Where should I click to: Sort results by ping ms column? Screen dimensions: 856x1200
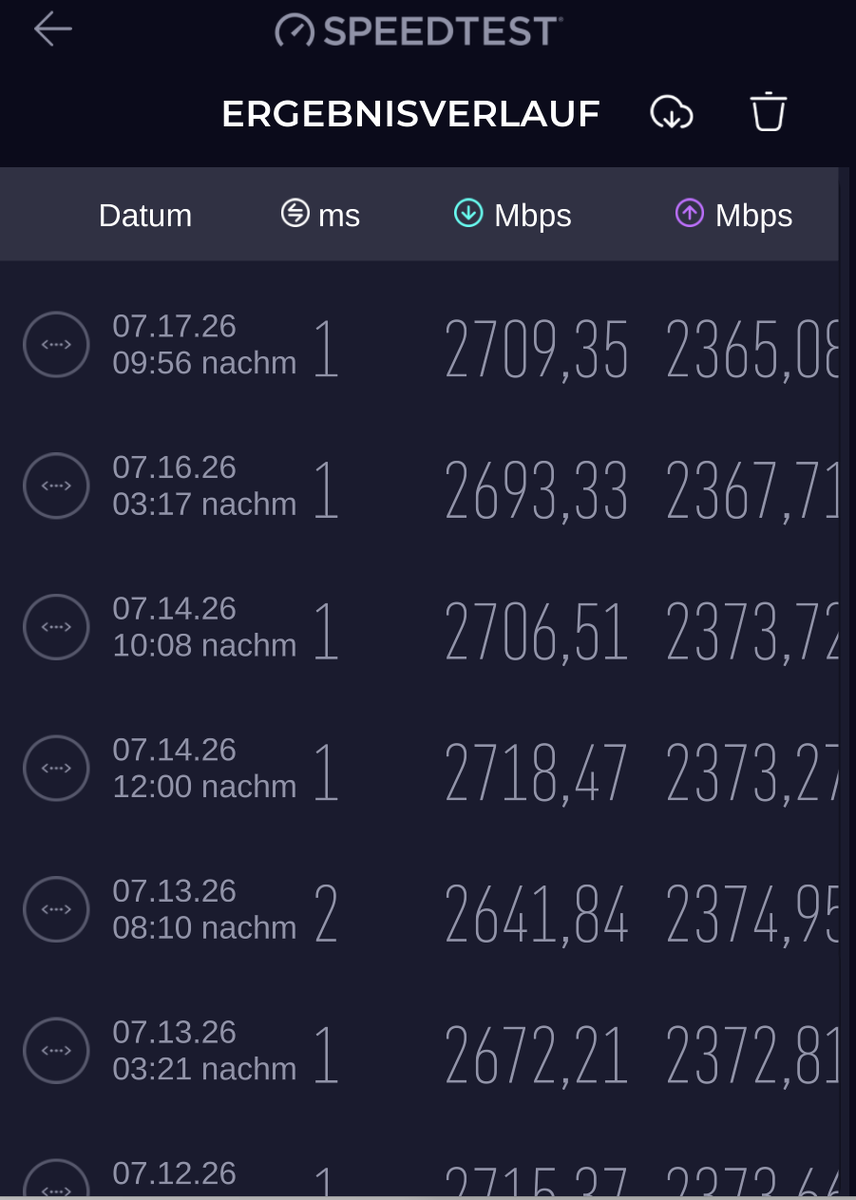[320, 215]
